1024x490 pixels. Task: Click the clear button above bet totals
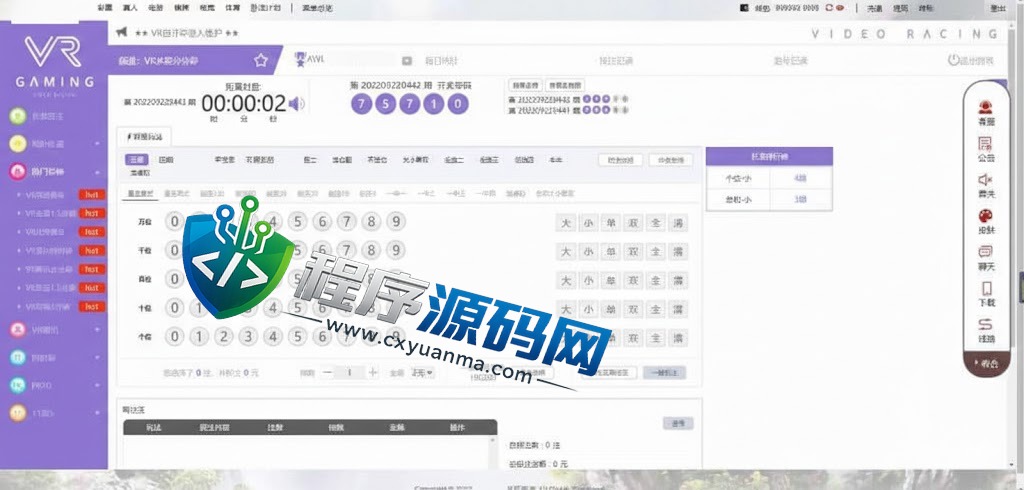678,423
